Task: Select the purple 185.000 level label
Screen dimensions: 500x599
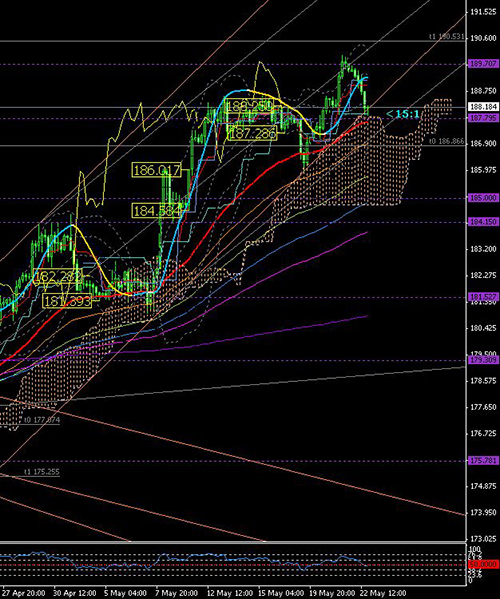Action: pos(483,198)
